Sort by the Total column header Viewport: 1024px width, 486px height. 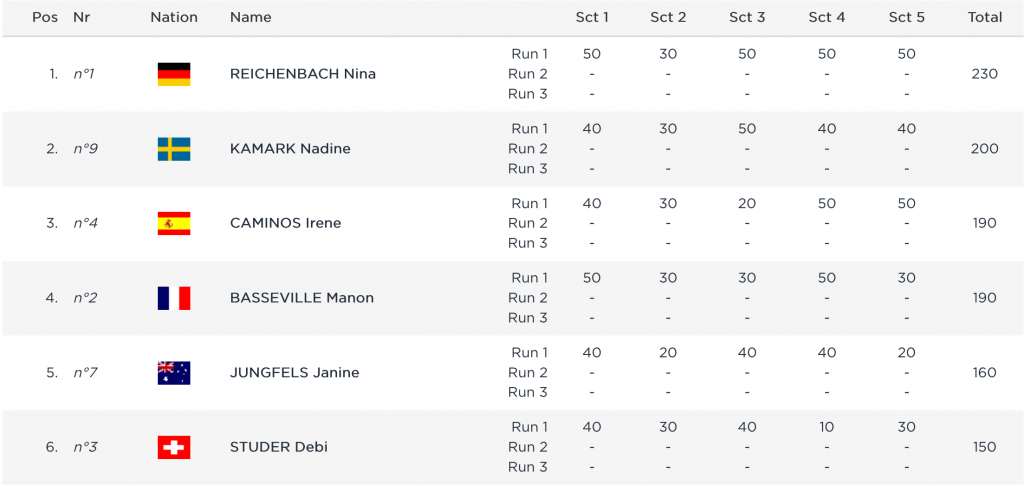(x=985, y=17)
